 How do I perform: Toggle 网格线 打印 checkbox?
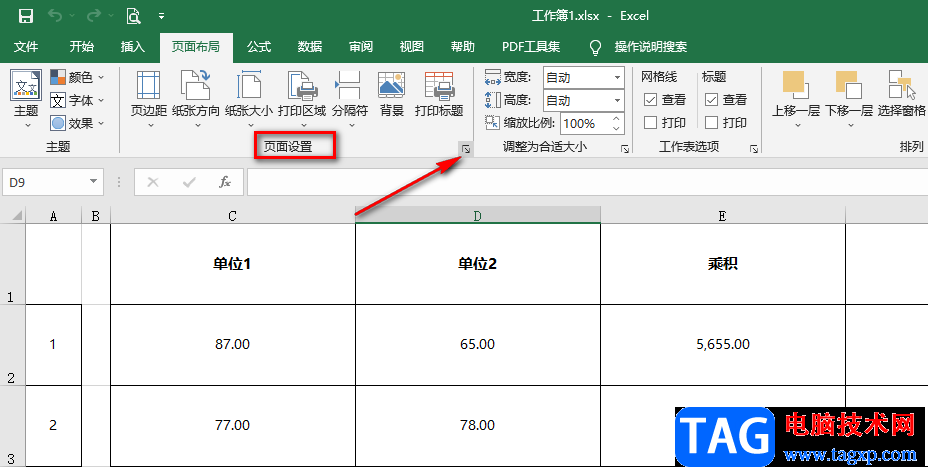[x=650, y=123]
